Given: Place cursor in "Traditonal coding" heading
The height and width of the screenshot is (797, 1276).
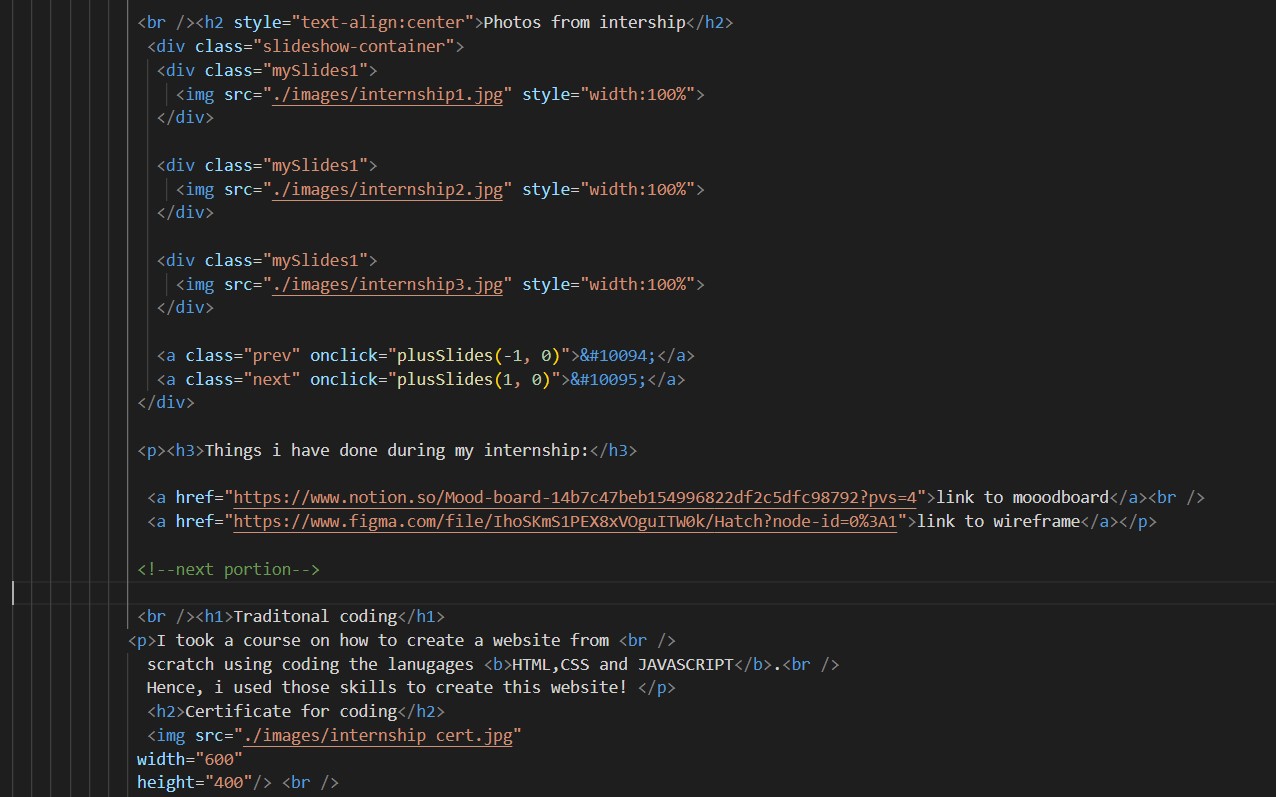Looking at the screenshot, I should (x=315, y=616).
